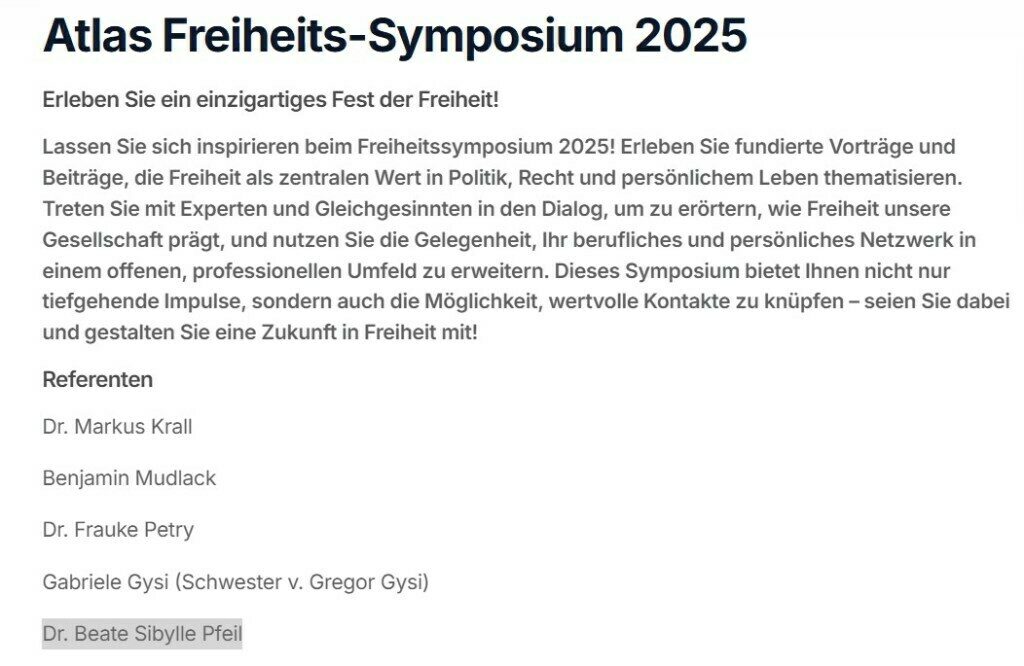Click the highlighted Dr. Beate Sibylle Pfeil

pos(142,634)
